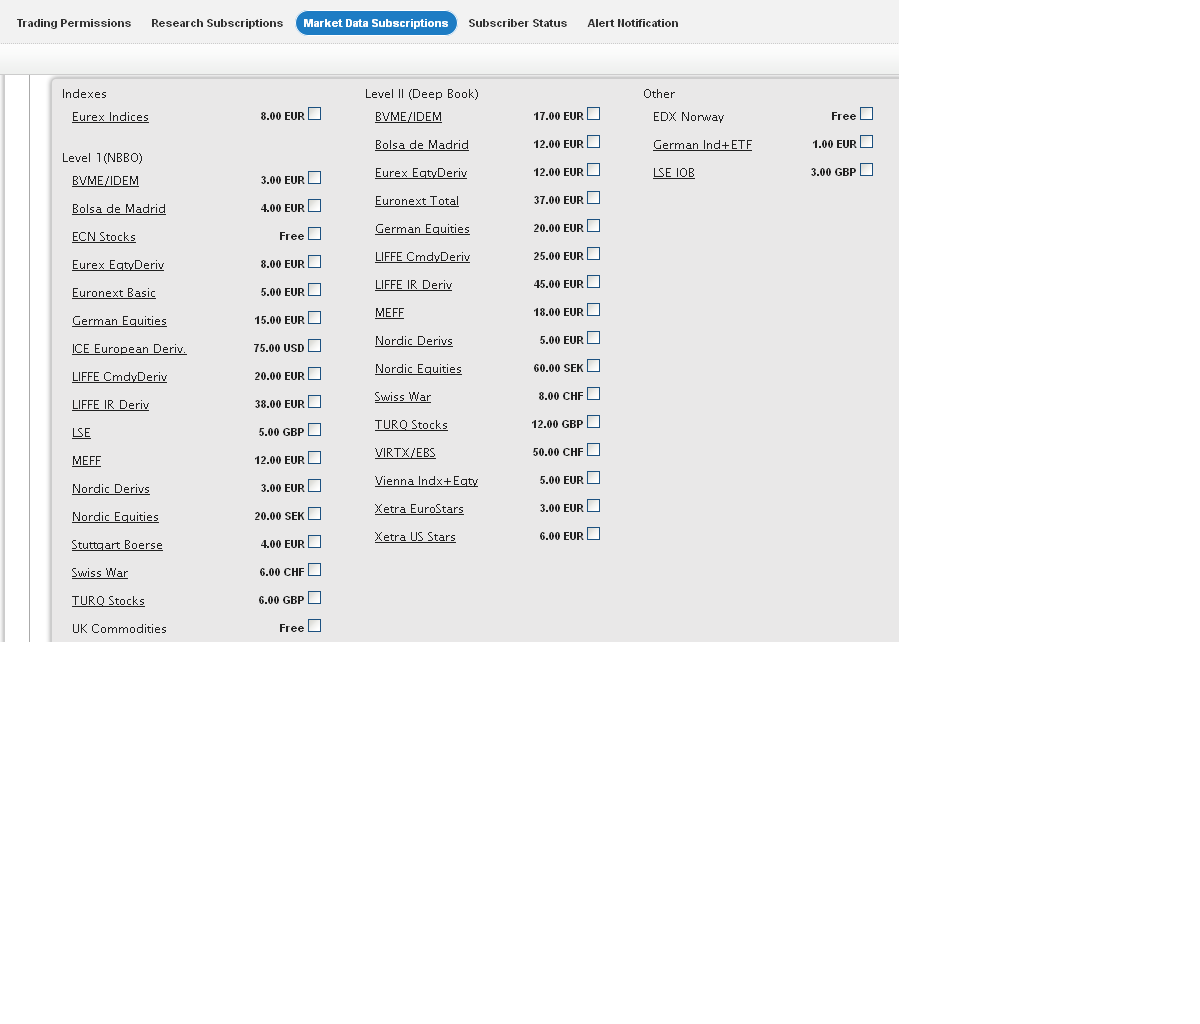Open the Eurex Indices link

click(x=110, y=117)
